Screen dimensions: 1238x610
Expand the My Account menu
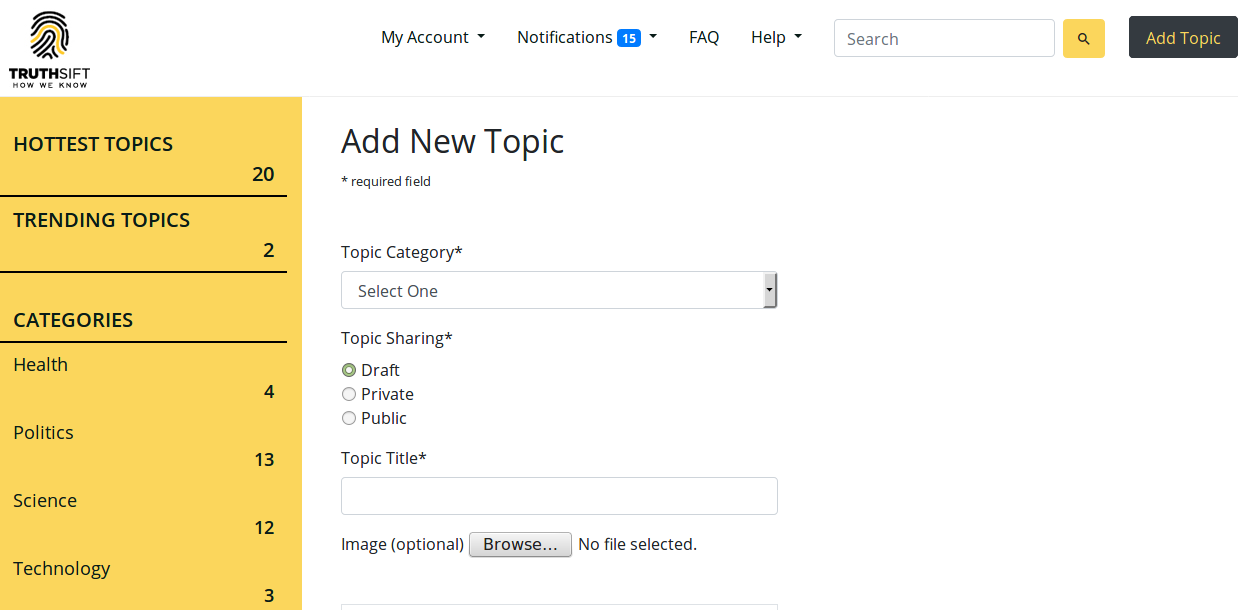432,38
